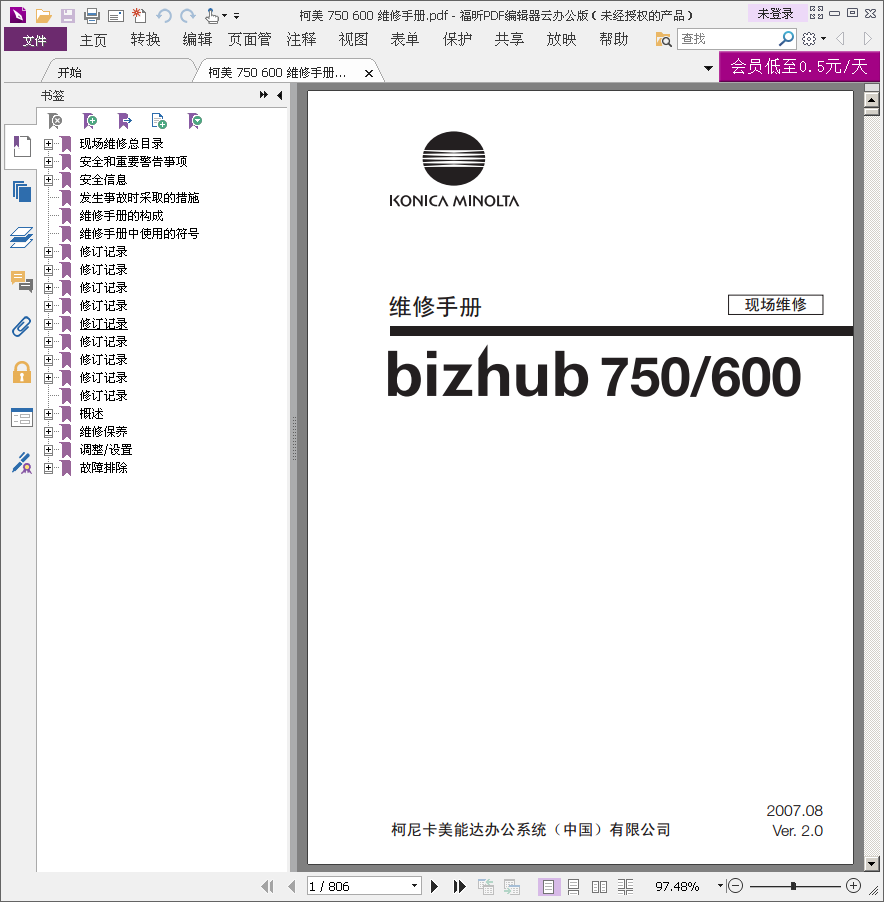Click the 未登录 login button
884x902 pixels.
(x=775, y=14)
